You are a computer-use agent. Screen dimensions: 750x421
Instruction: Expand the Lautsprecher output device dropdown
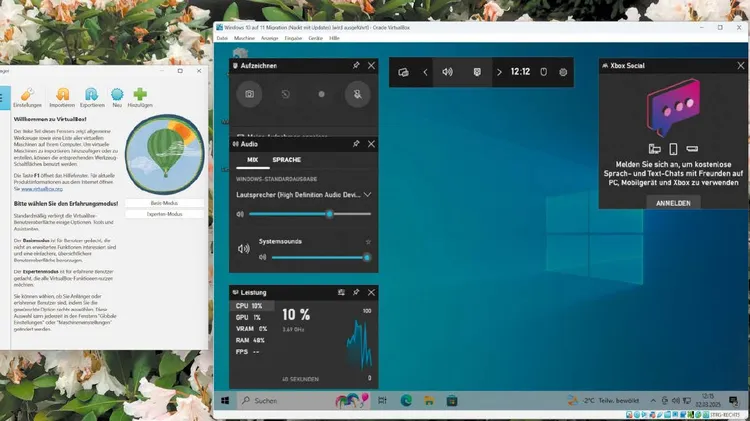[368, 194]
